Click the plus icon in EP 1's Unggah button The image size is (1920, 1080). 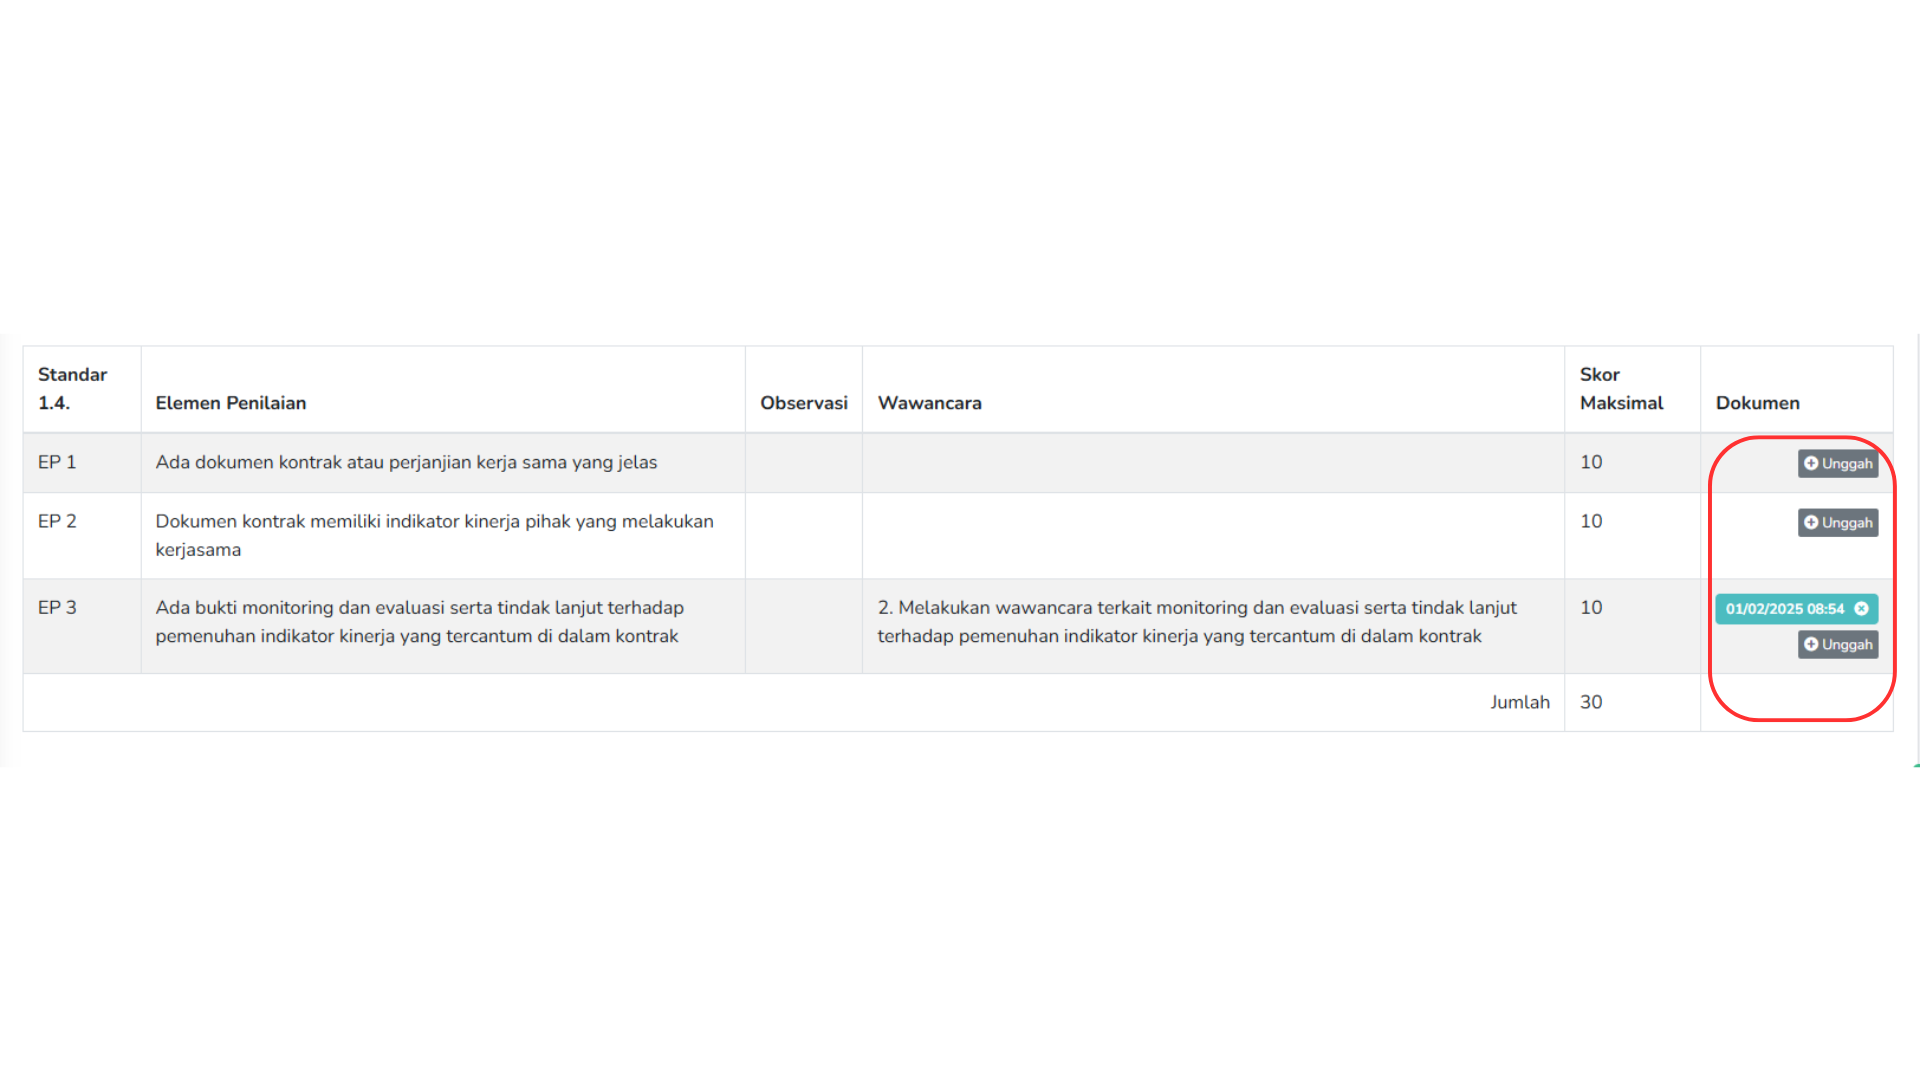click(1811, 463)
